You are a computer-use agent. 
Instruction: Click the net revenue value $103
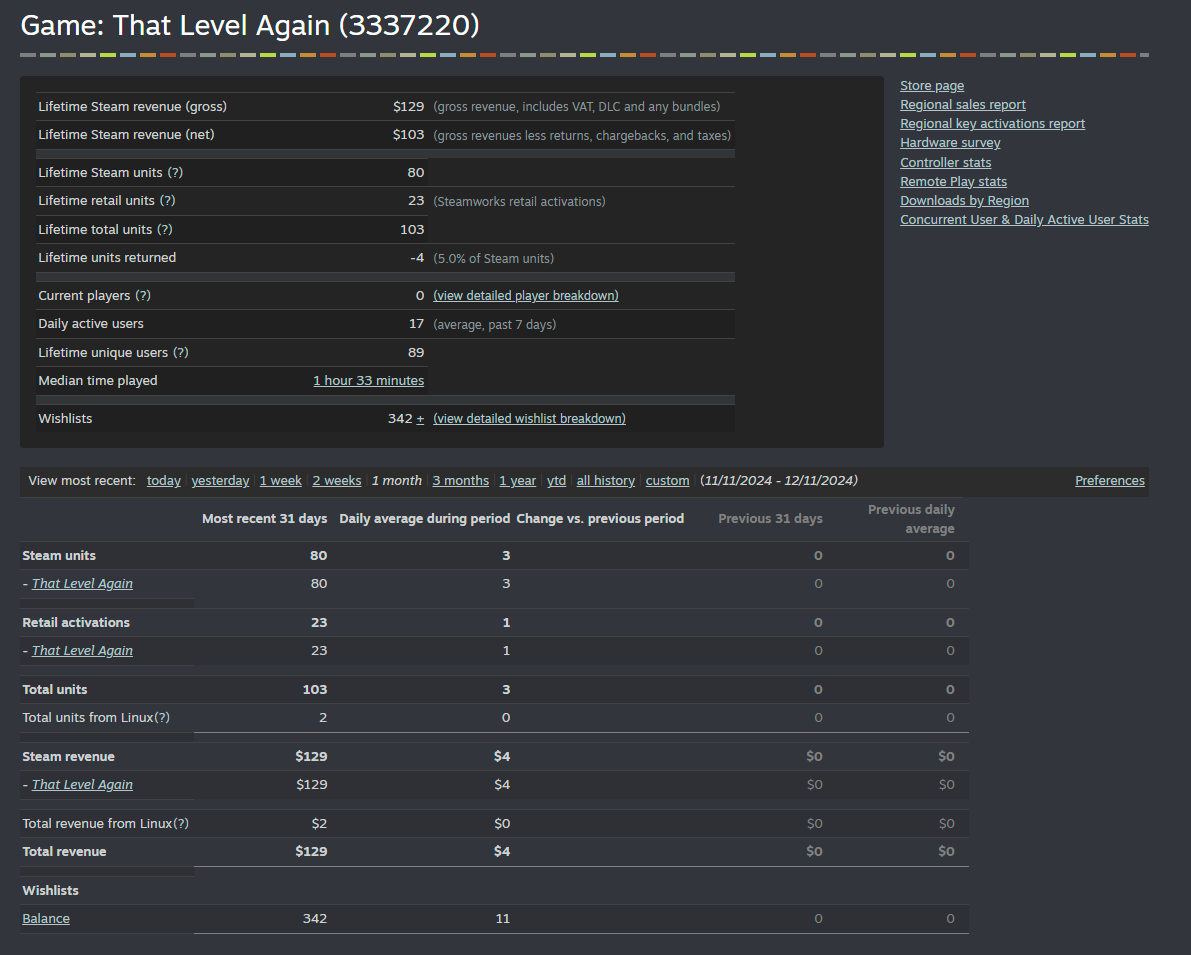(x=409, y=134)
